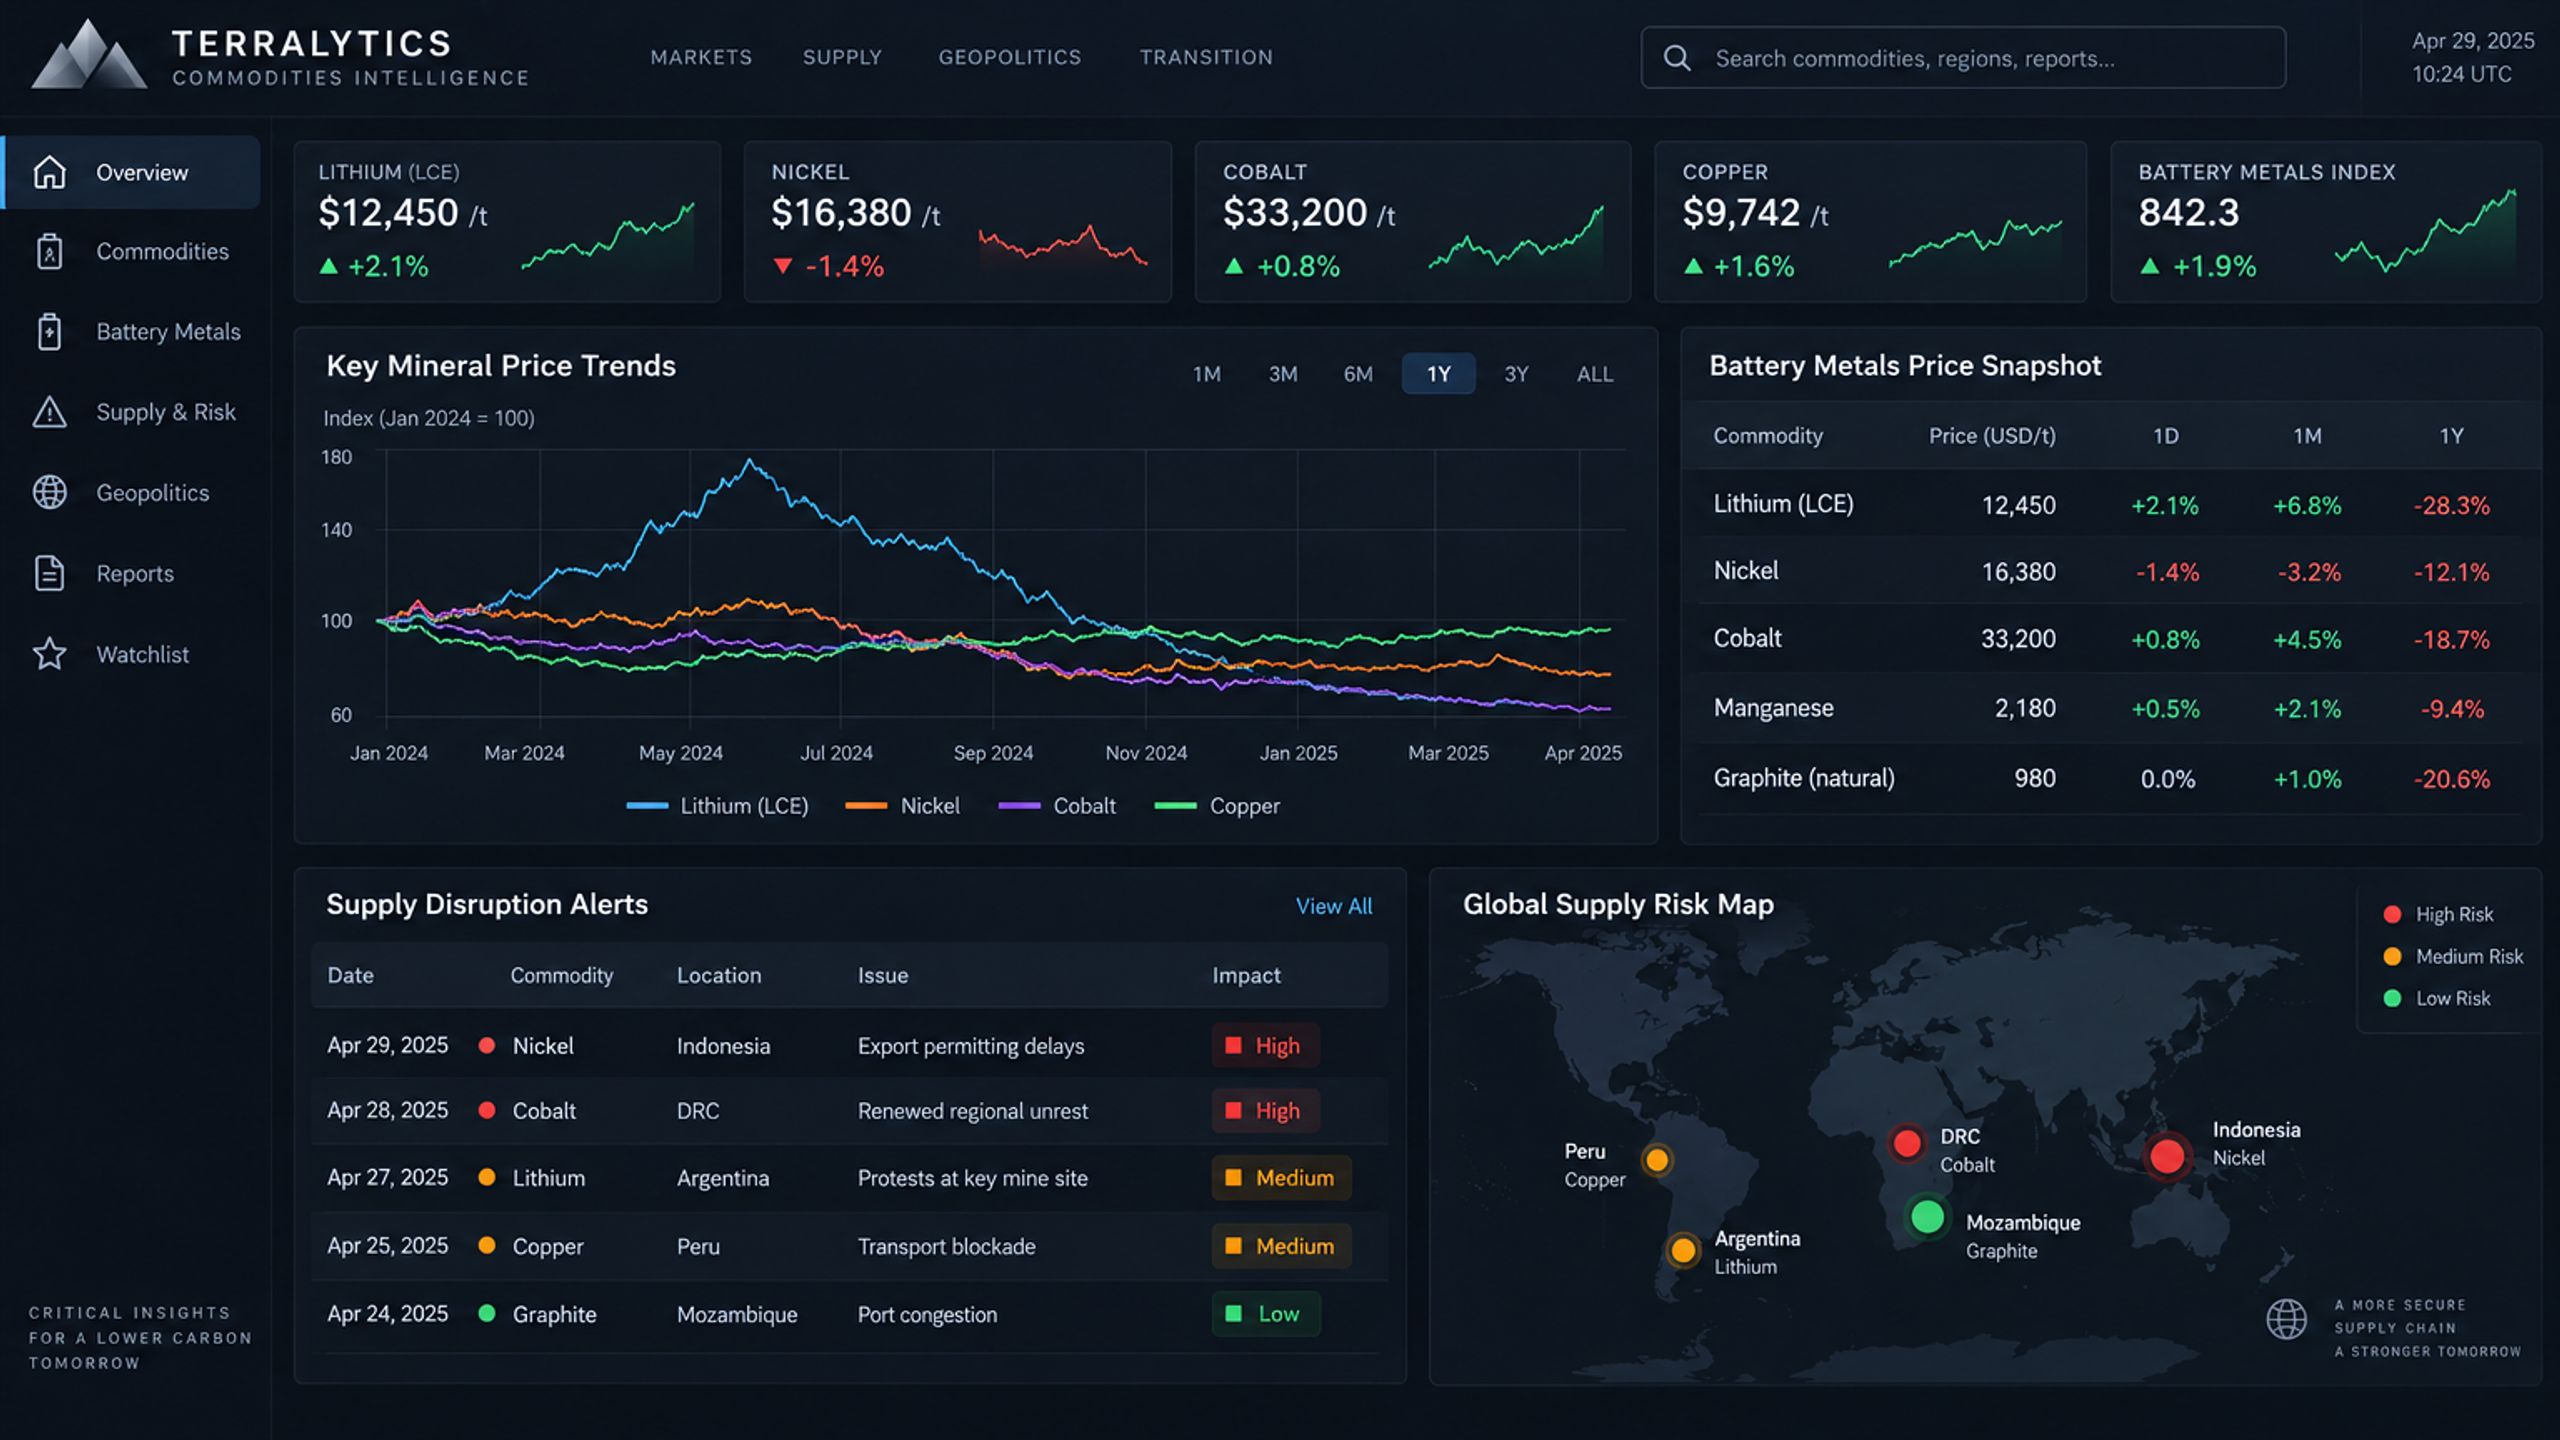The height and width of the screenshot is (1440, 2560).
Task: Open the TRANSITION top menu
Action: coord(1206,58)
